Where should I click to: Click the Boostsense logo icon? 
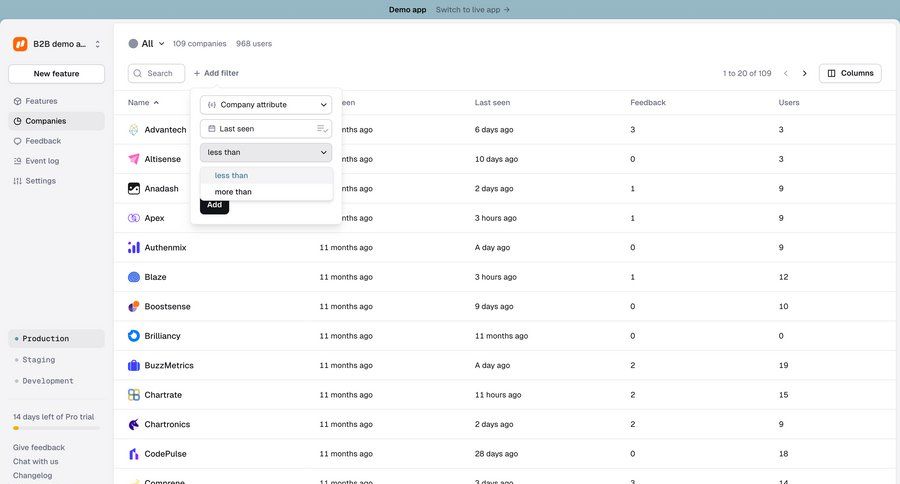coord(134,307)
